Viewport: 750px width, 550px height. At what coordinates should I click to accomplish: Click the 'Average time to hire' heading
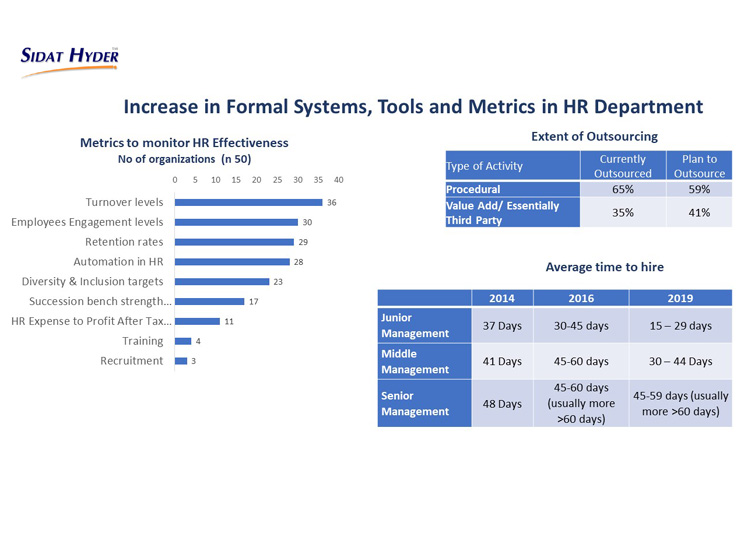point(605,267)
